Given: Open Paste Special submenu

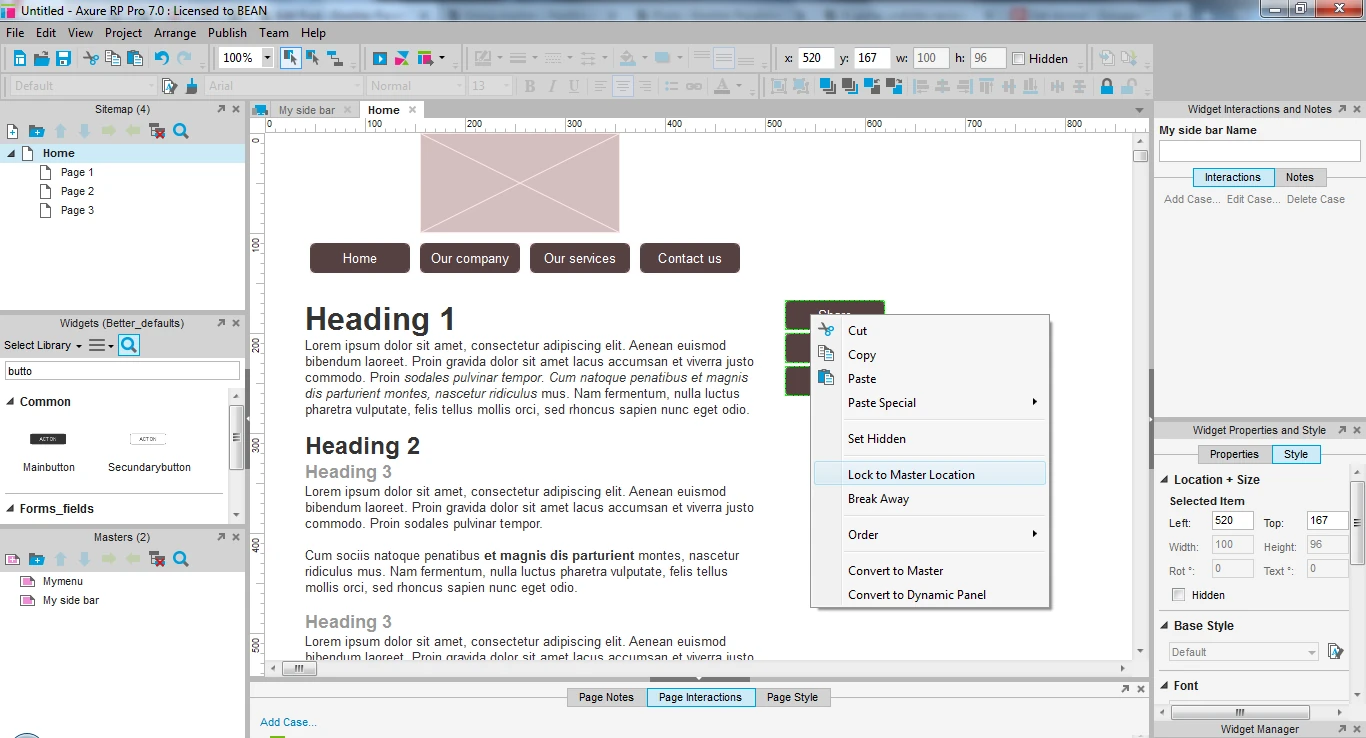Looking at the screenshot, I should tap(930, 403).
